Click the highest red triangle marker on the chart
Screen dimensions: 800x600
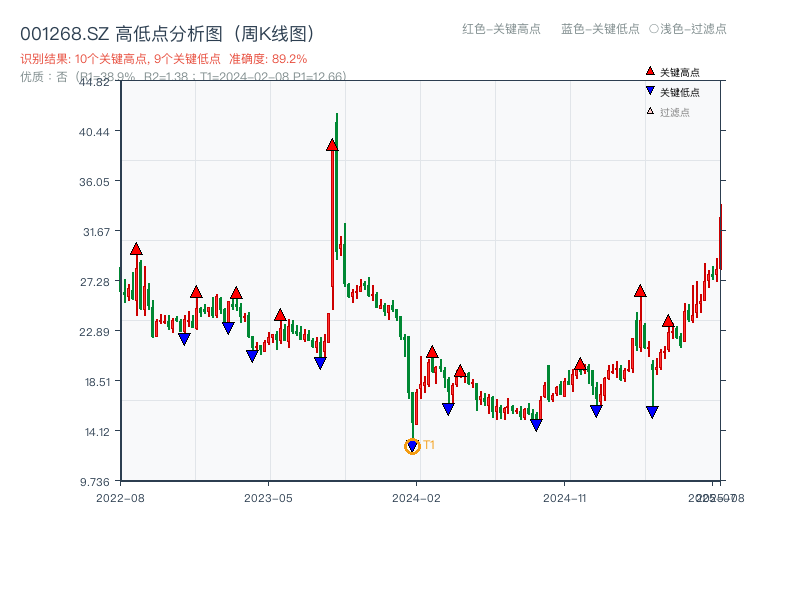click(333, 145)
